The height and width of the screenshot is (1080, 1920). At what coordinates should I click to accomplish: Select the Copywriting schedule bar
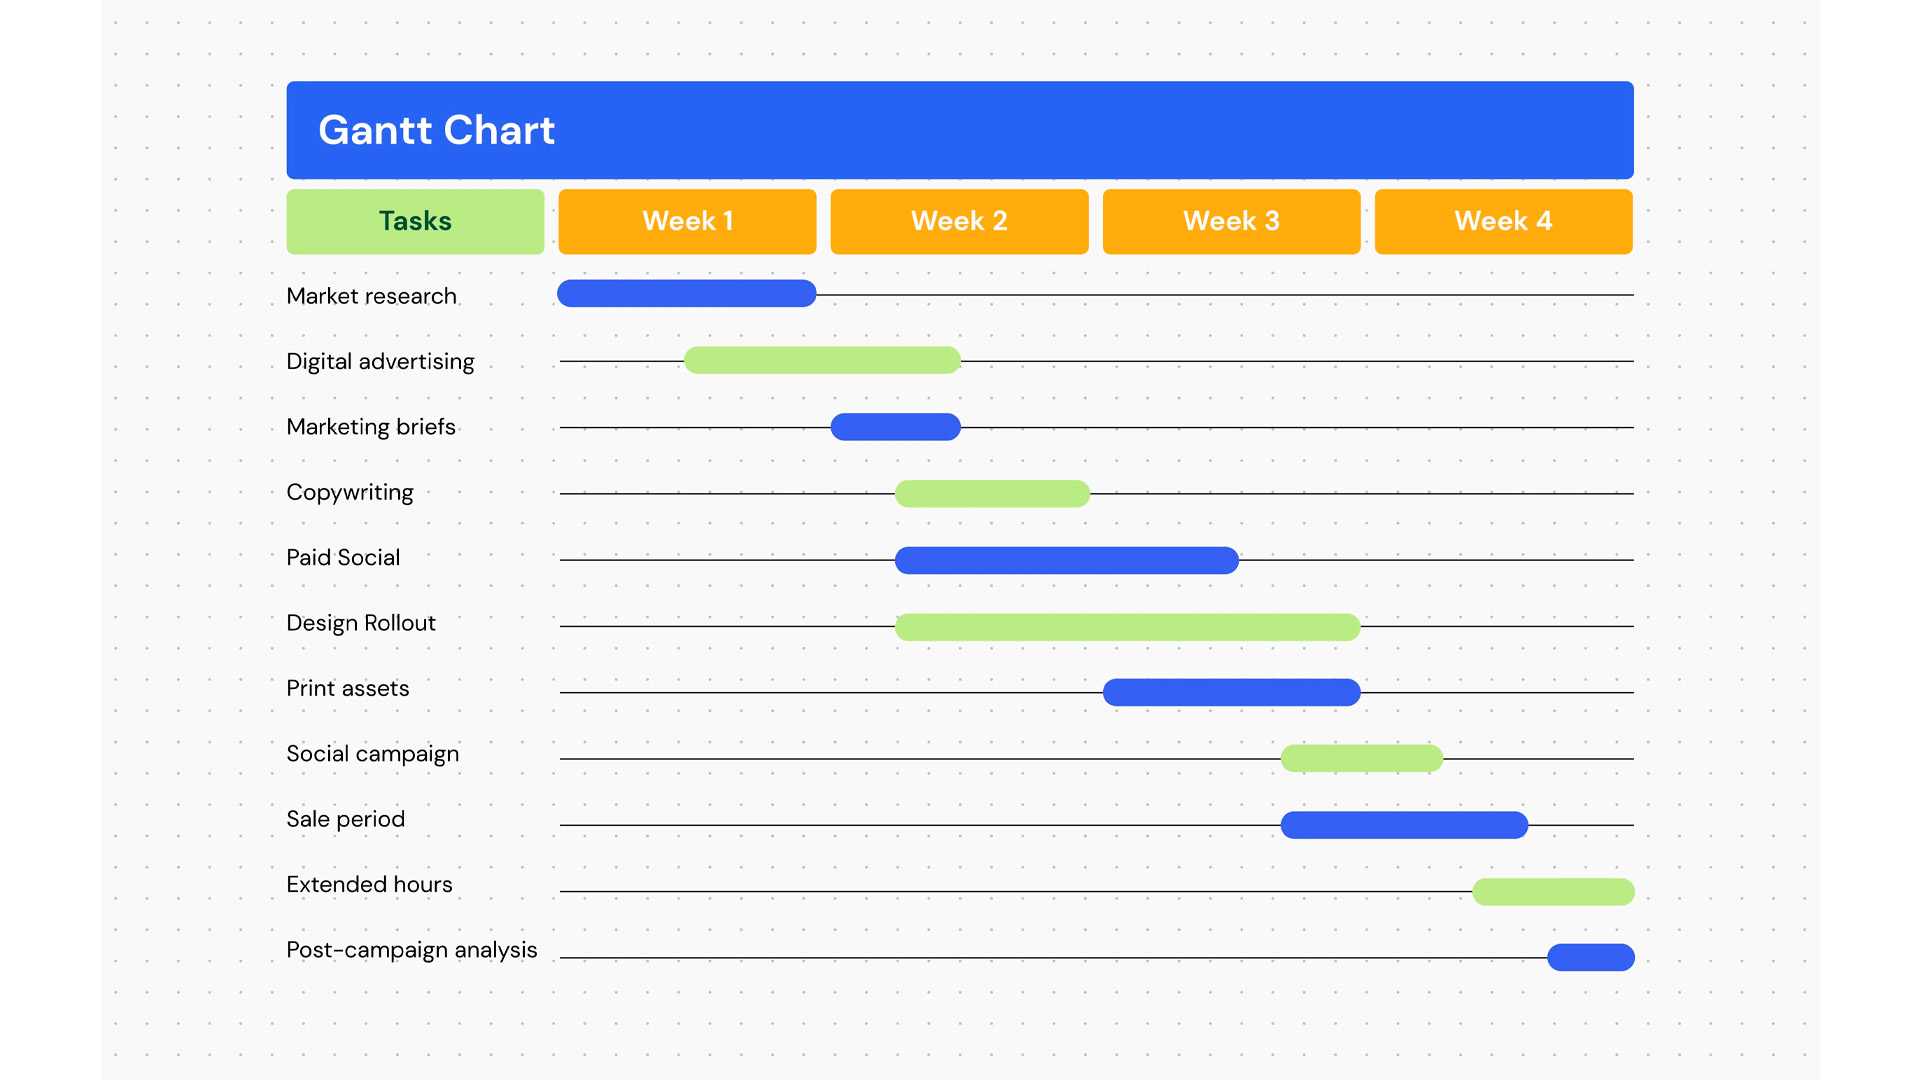(992, 493)
